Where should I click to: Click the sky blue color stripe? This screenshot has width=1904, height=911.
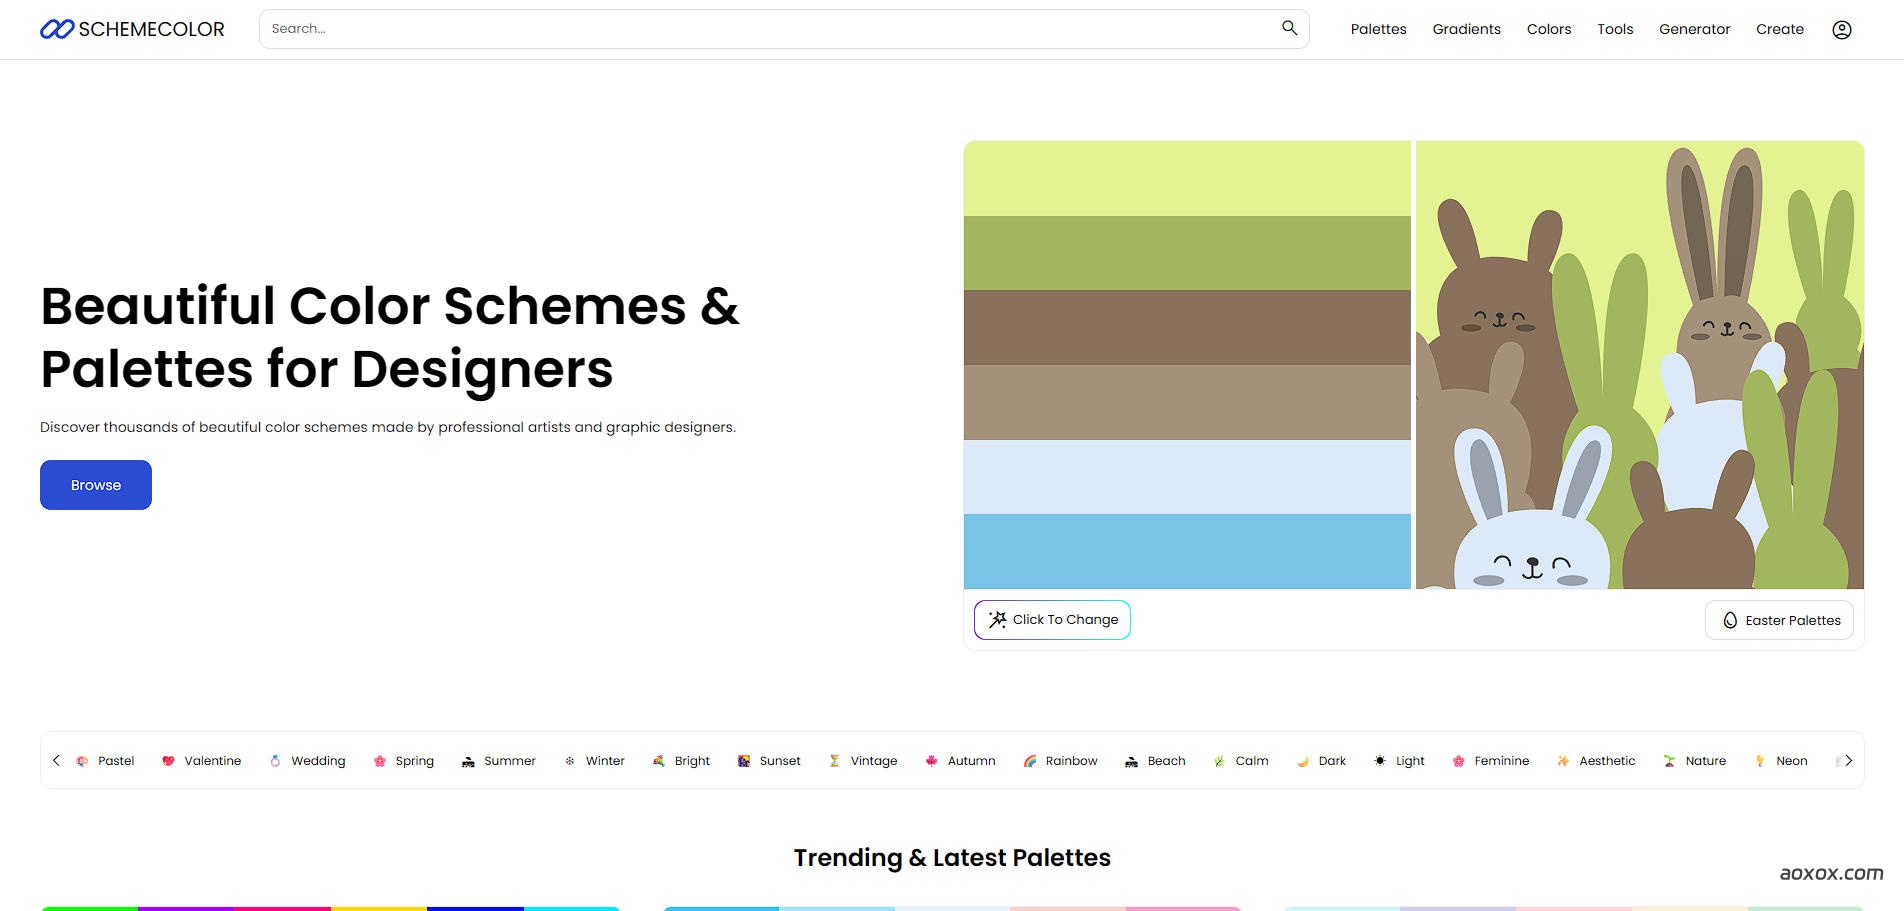[1187, 551]
